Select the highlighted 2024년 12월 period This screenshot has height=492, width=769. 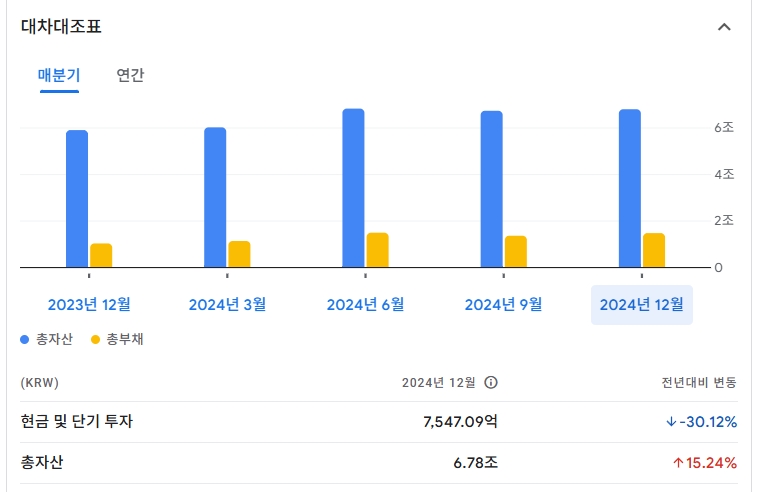click(641, 305)
